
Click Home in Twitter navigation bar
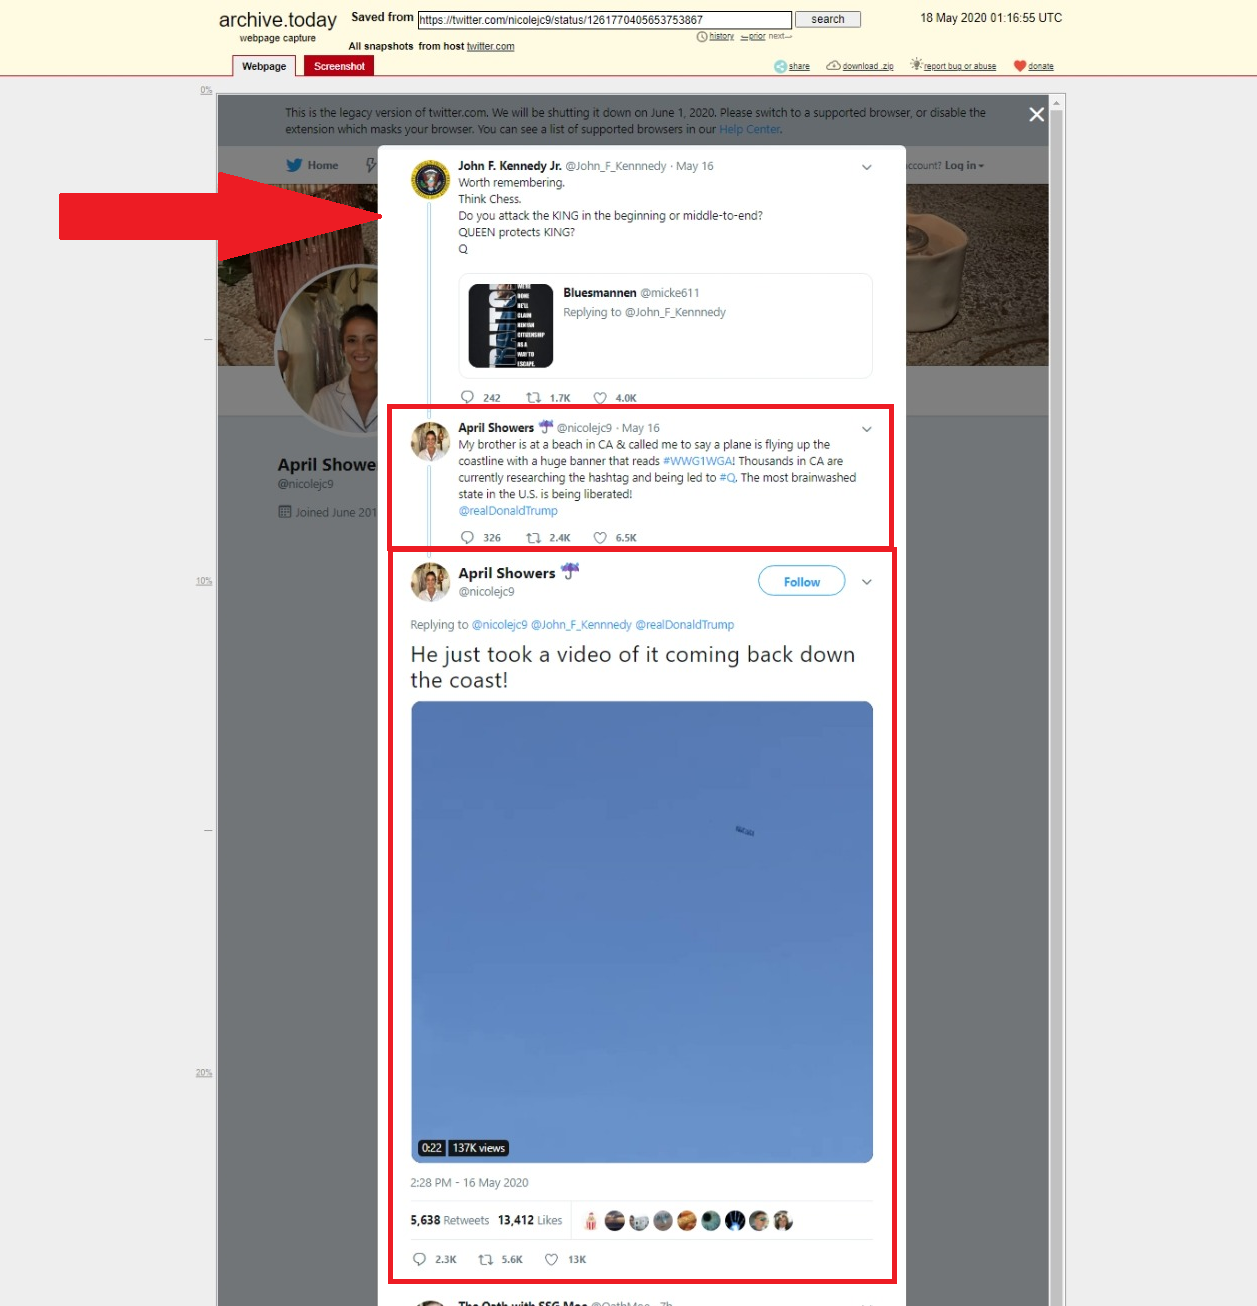(x=323, y=165)
